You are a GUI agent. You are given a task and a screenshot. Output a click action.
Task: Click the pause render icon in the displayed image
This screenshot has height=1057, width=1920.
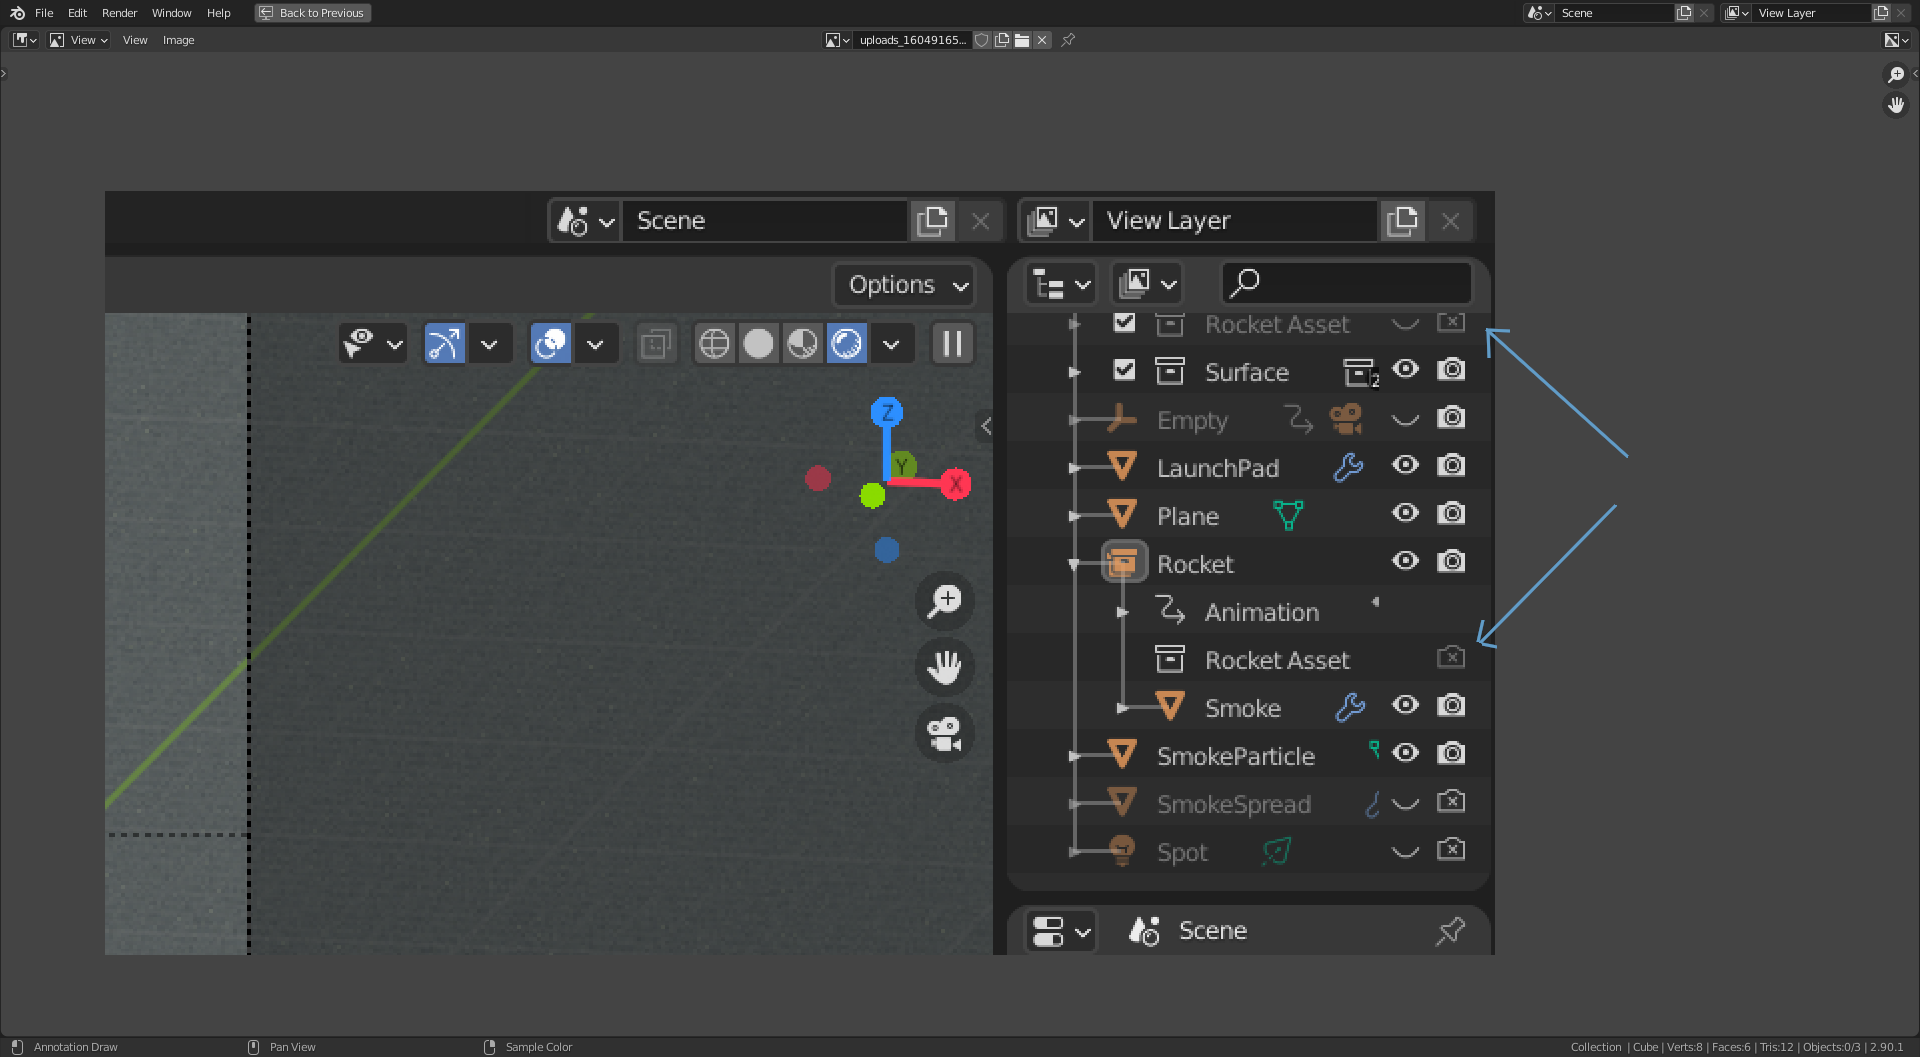953,344
